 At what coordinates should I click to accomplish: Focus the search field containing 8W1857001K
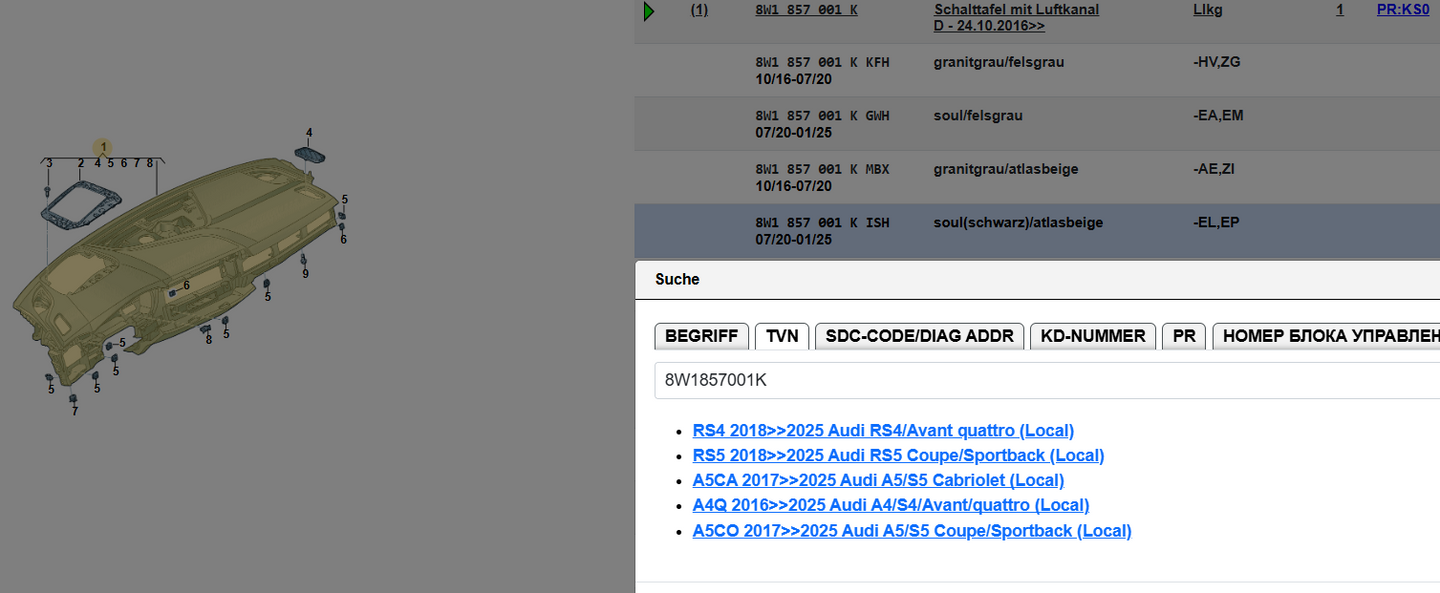1047,380
